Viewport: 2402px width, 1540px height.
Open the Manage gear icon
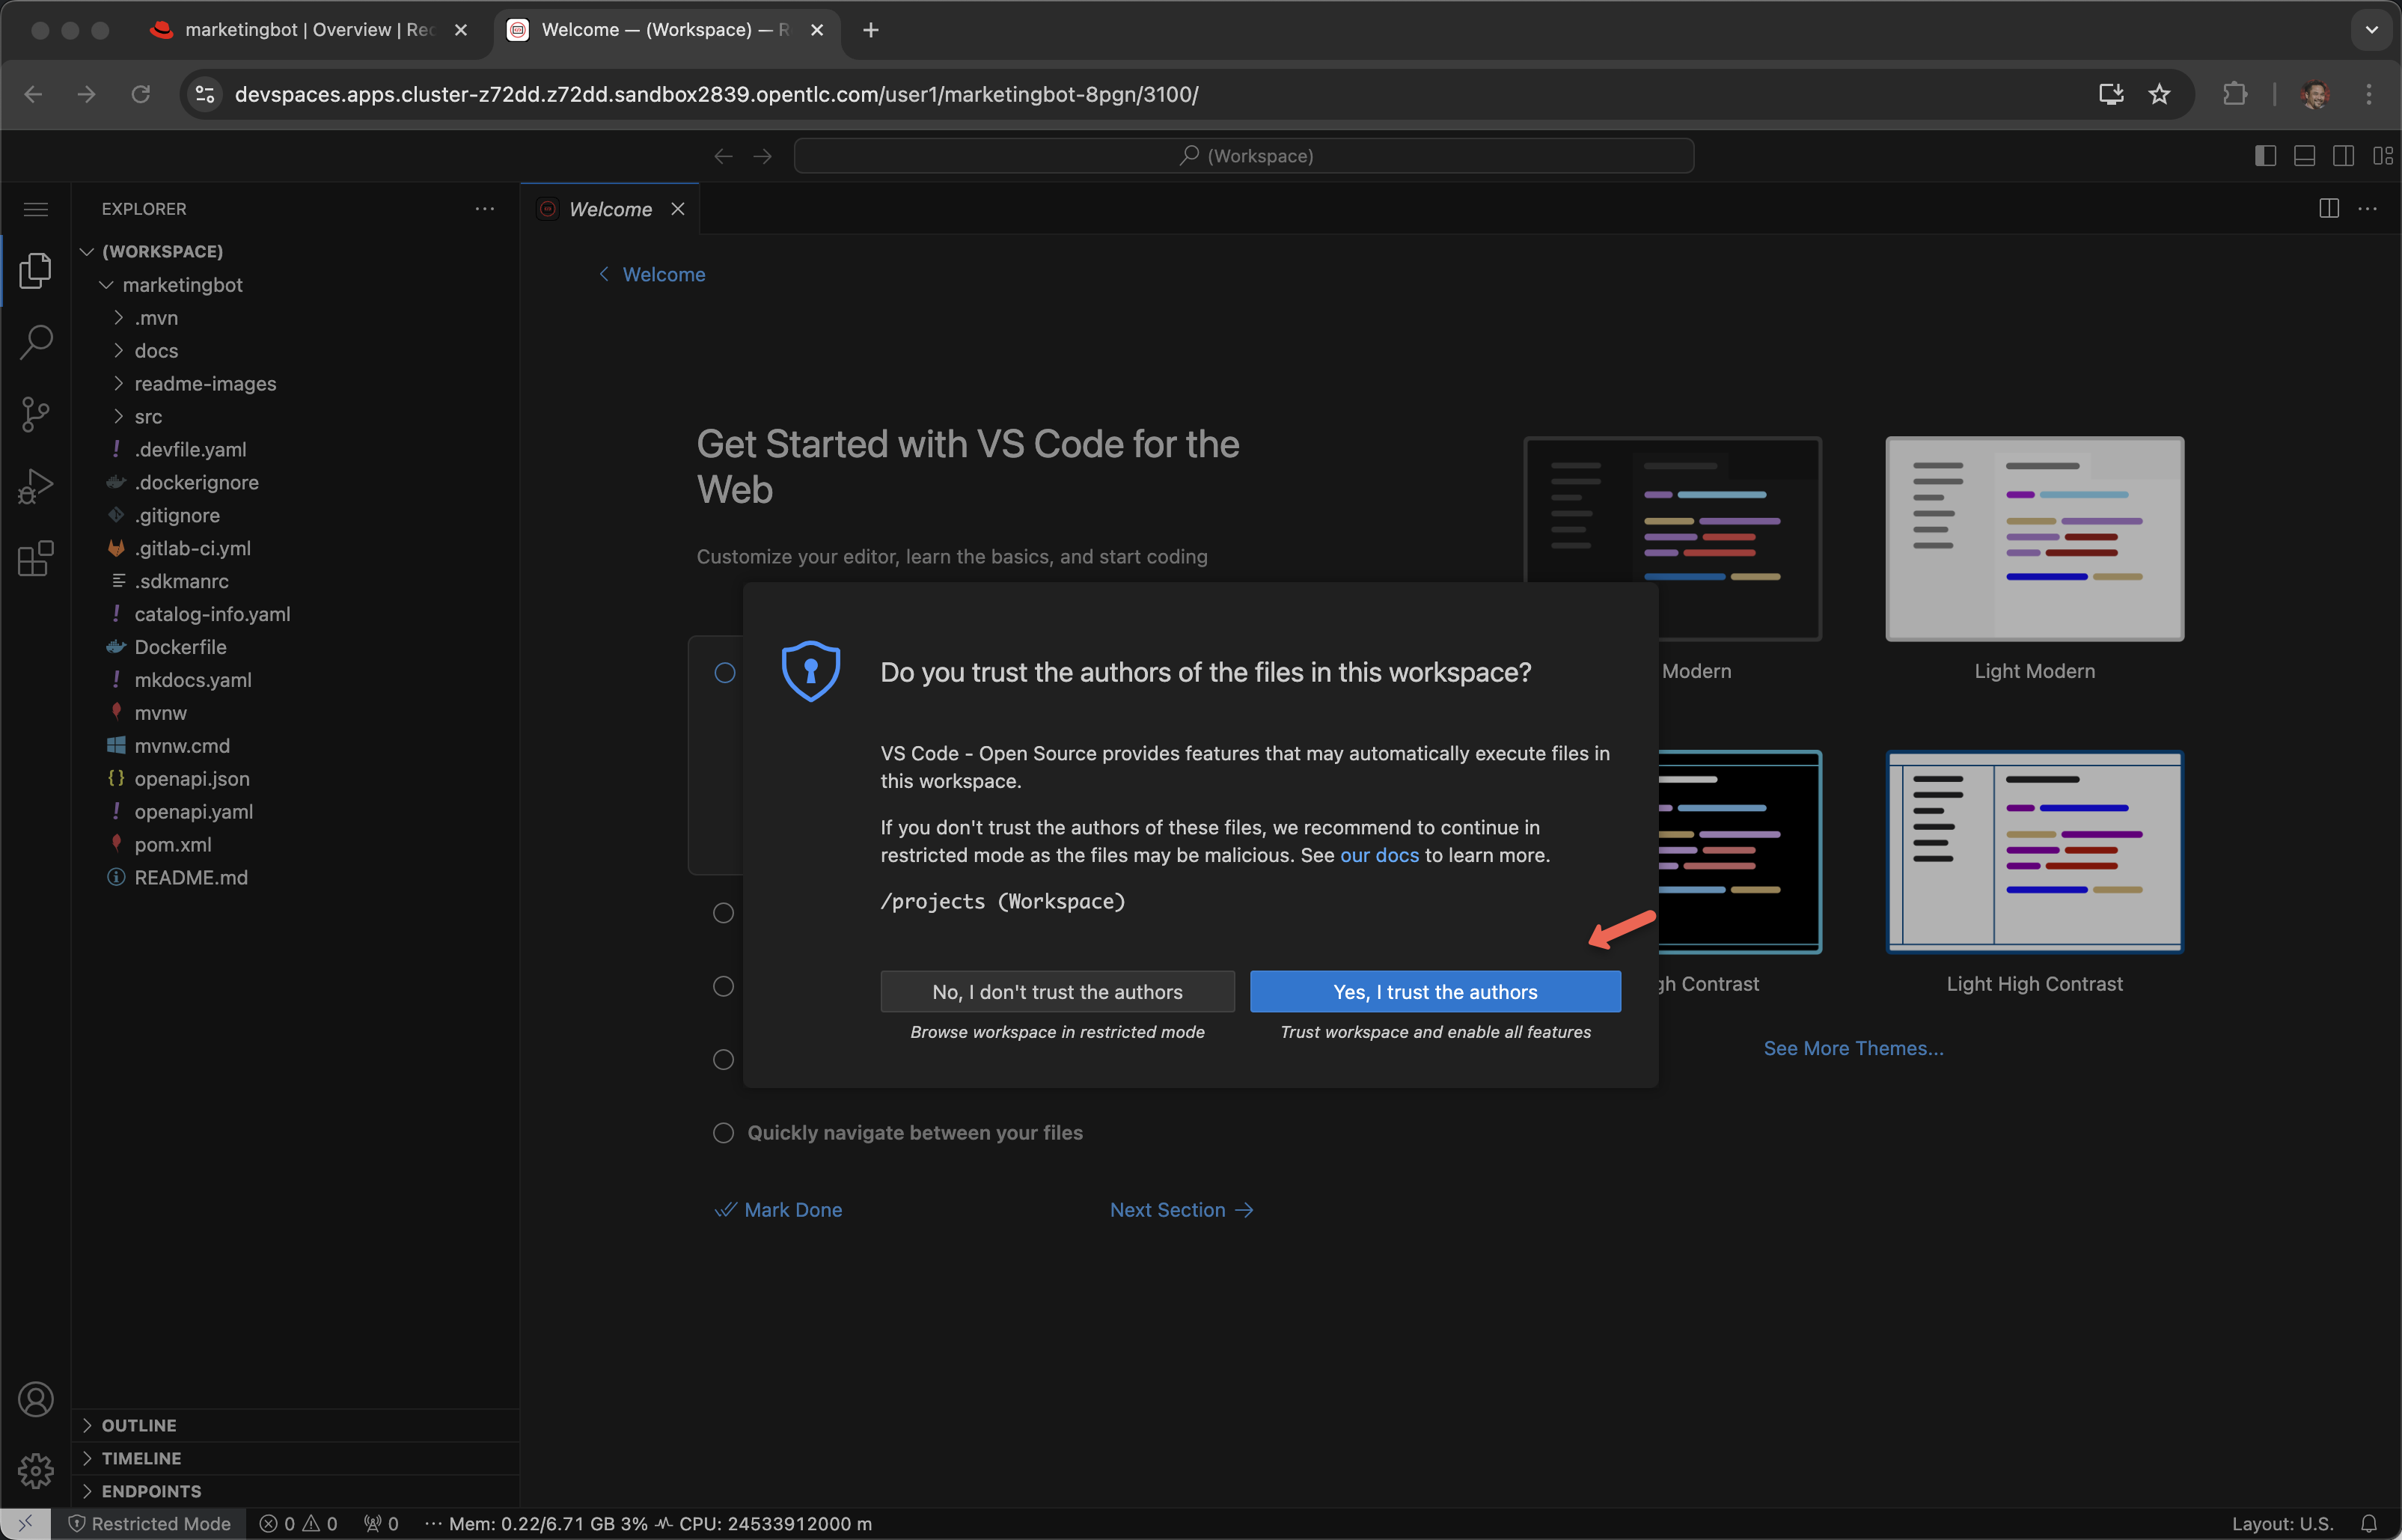pyautogui.click(x=36, y=1470)
